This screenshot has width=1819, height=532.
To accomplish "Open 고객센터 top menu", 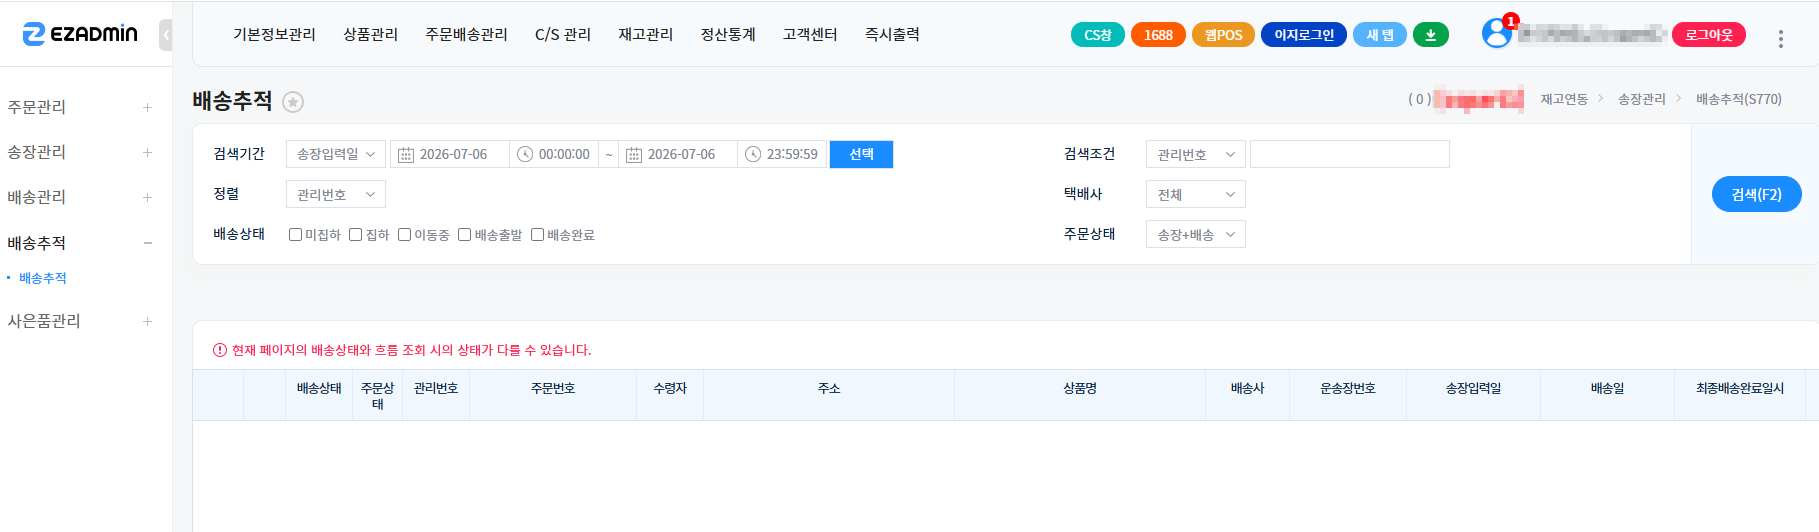I will pos(810,34).
